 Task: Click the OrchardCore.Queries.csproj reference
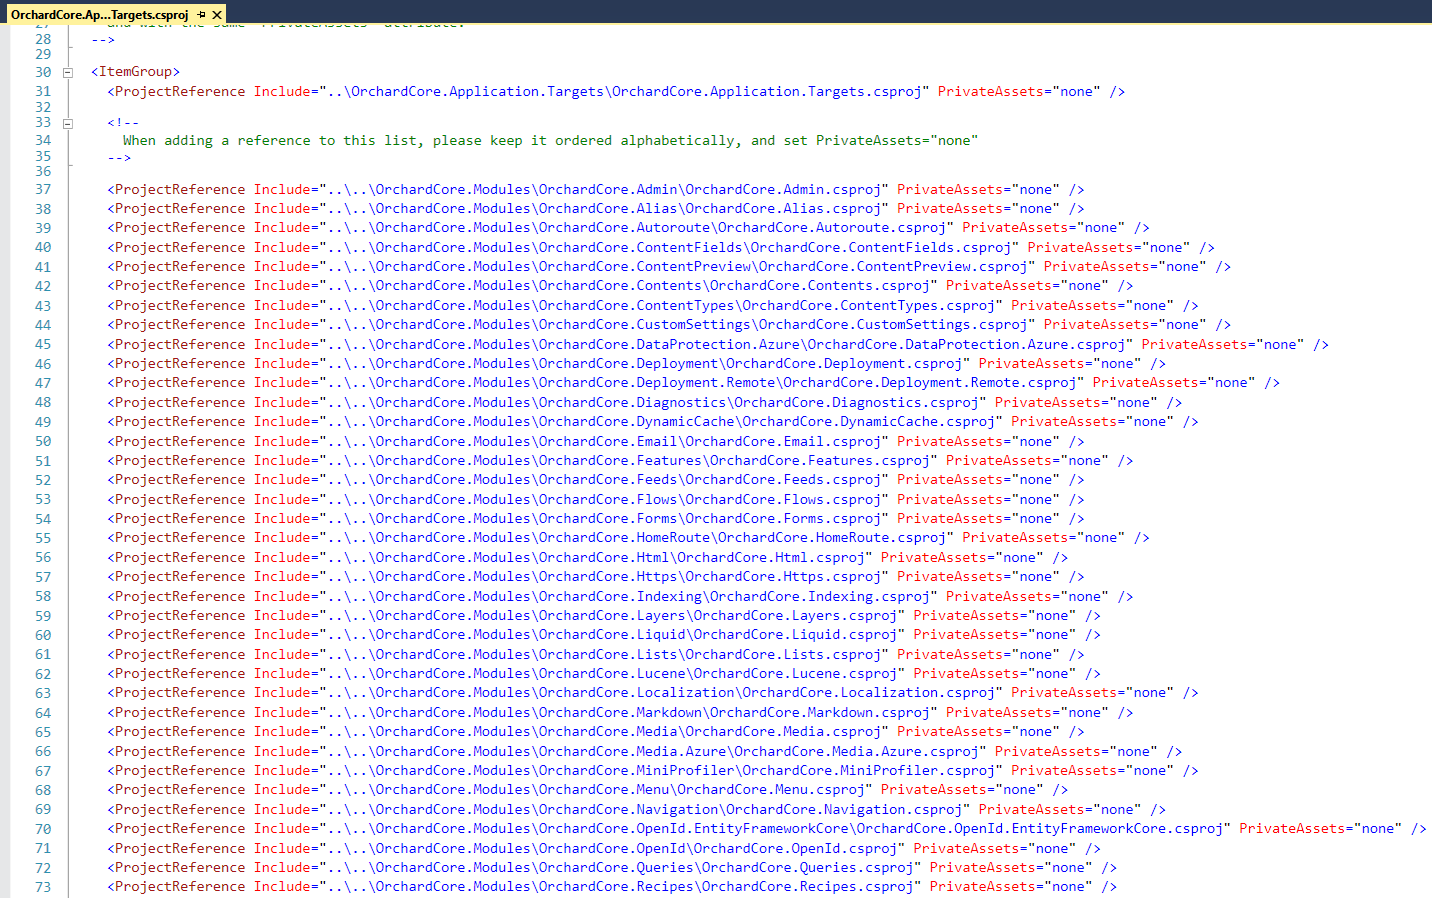612,868
